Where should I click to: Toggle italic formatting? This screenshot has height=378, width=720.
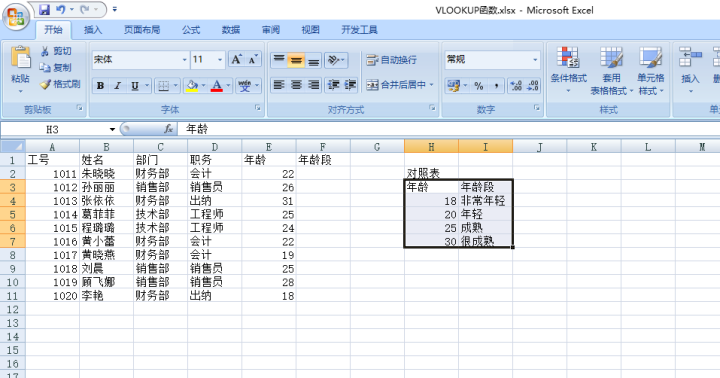117,86
